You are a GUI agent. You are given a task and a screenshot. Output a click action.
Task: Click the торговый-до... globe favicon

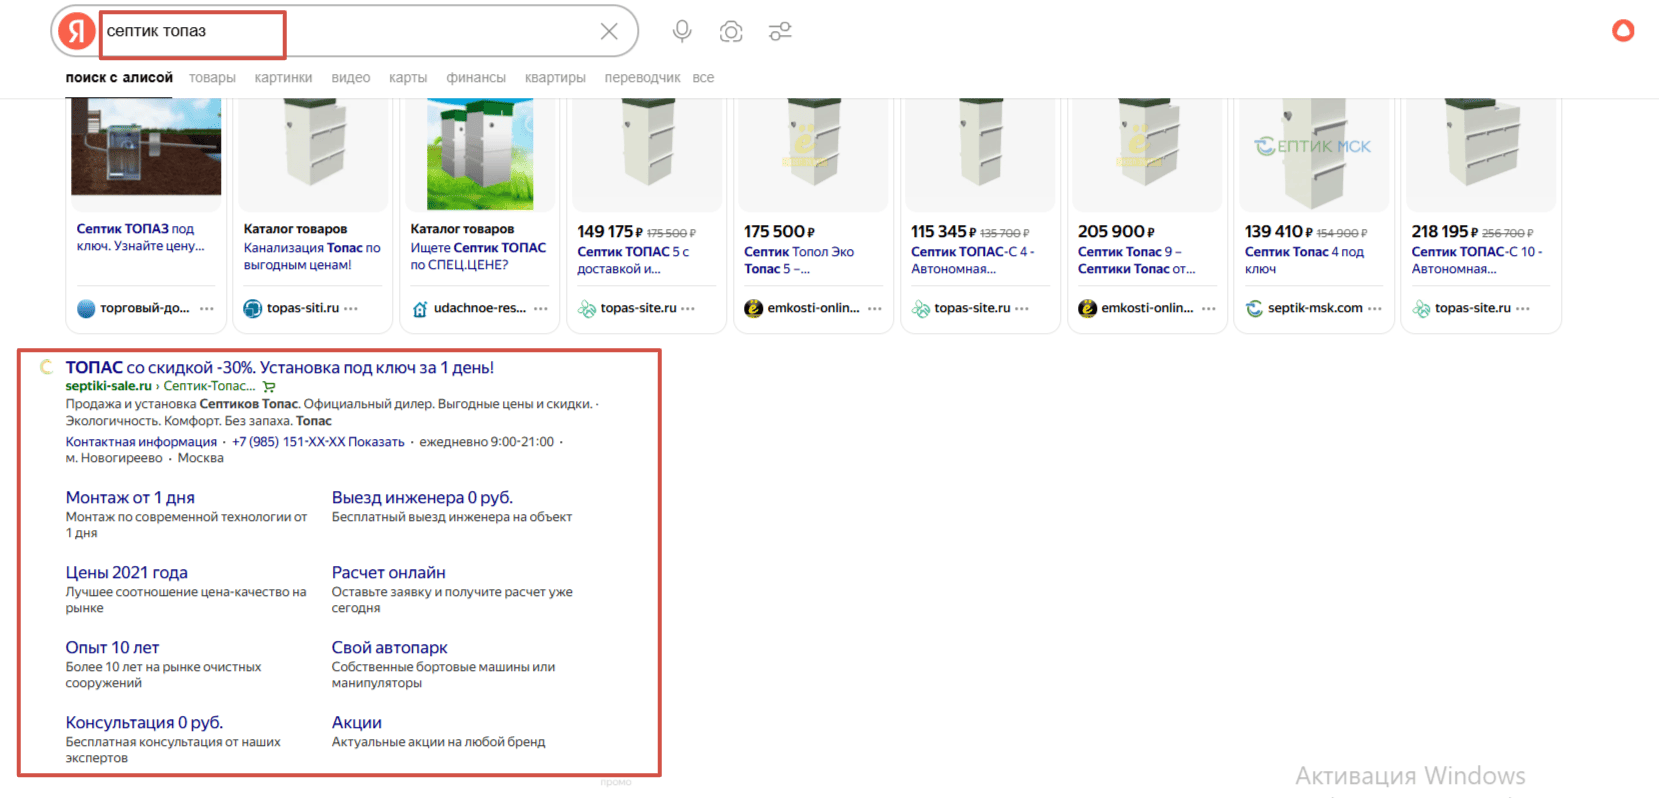(87, 308)
